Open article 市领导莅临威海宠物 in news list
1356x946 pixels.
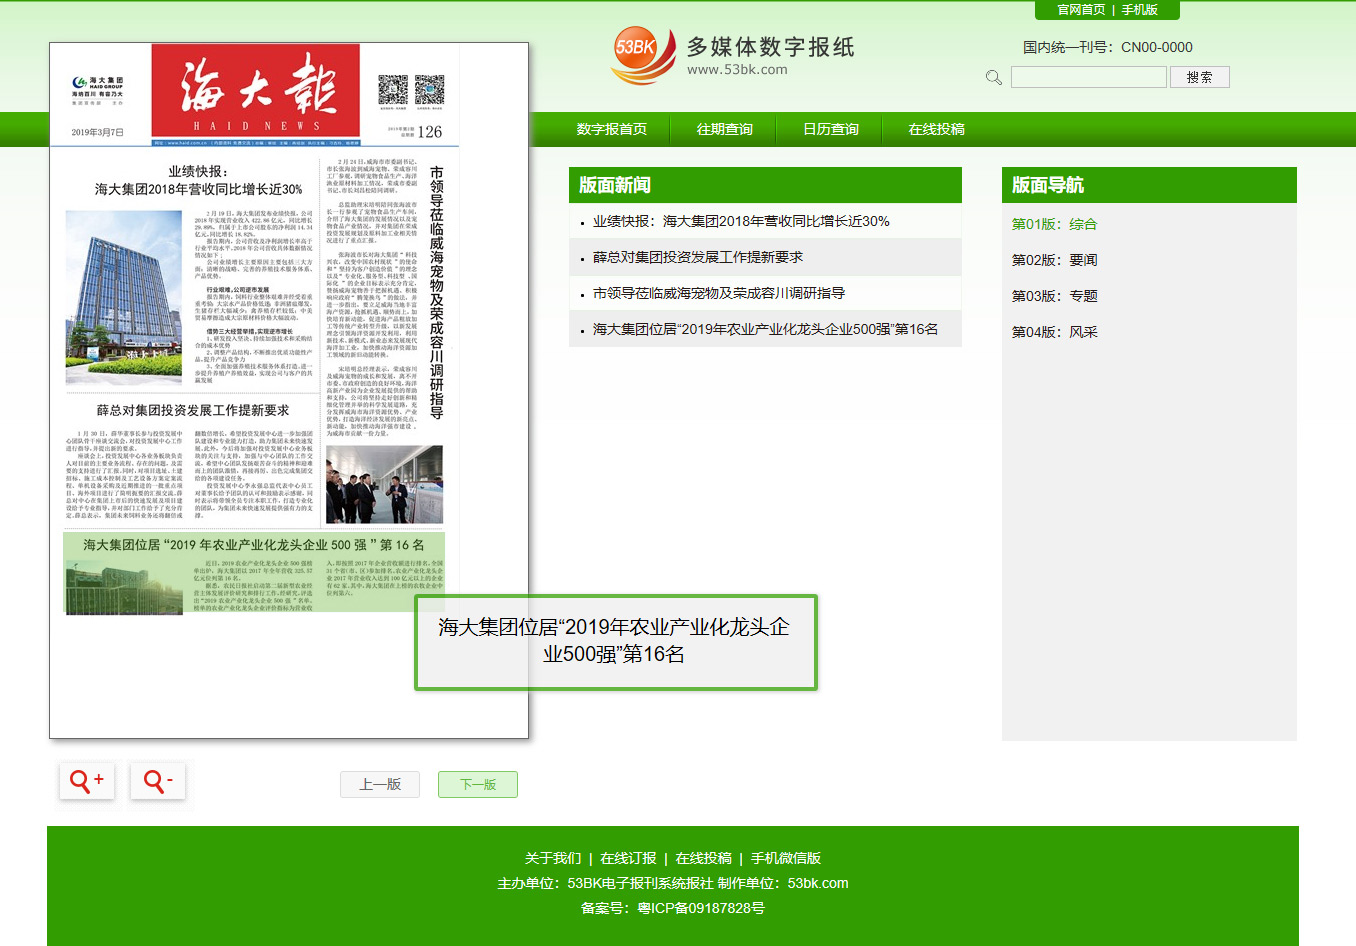(x=719, y=293)
